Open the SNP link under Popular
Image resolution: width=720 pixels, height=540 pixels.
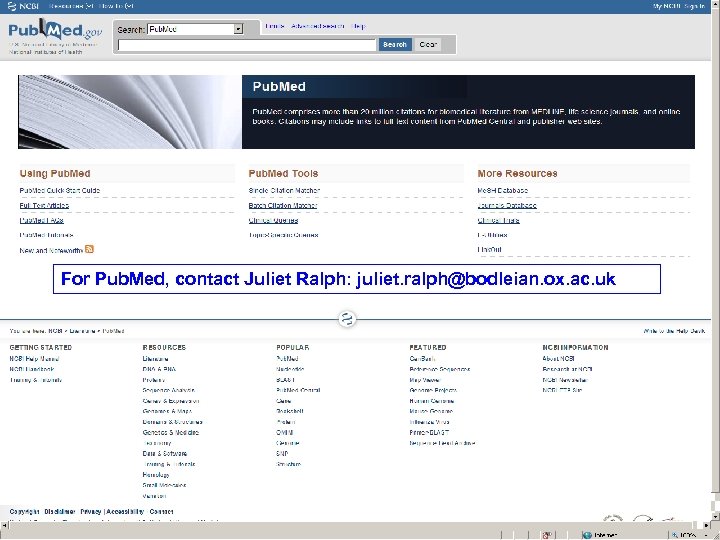click(282, 454)
